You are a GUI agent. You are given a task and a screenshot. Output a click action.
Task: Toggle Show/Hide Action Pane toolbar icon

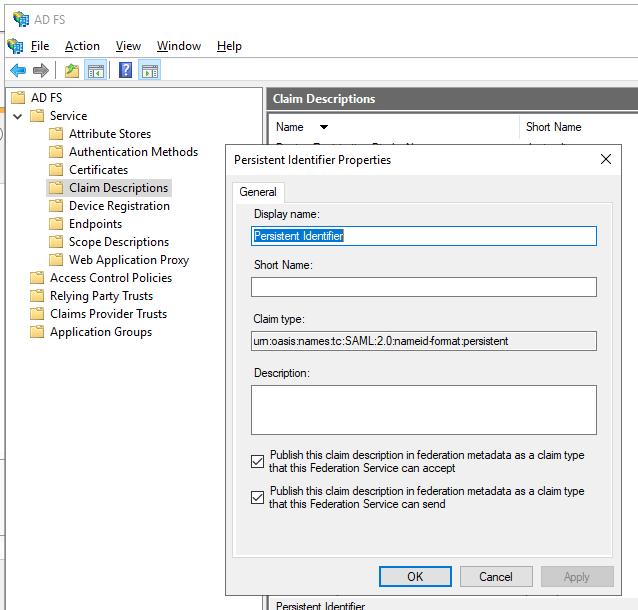tap(150, 70)
